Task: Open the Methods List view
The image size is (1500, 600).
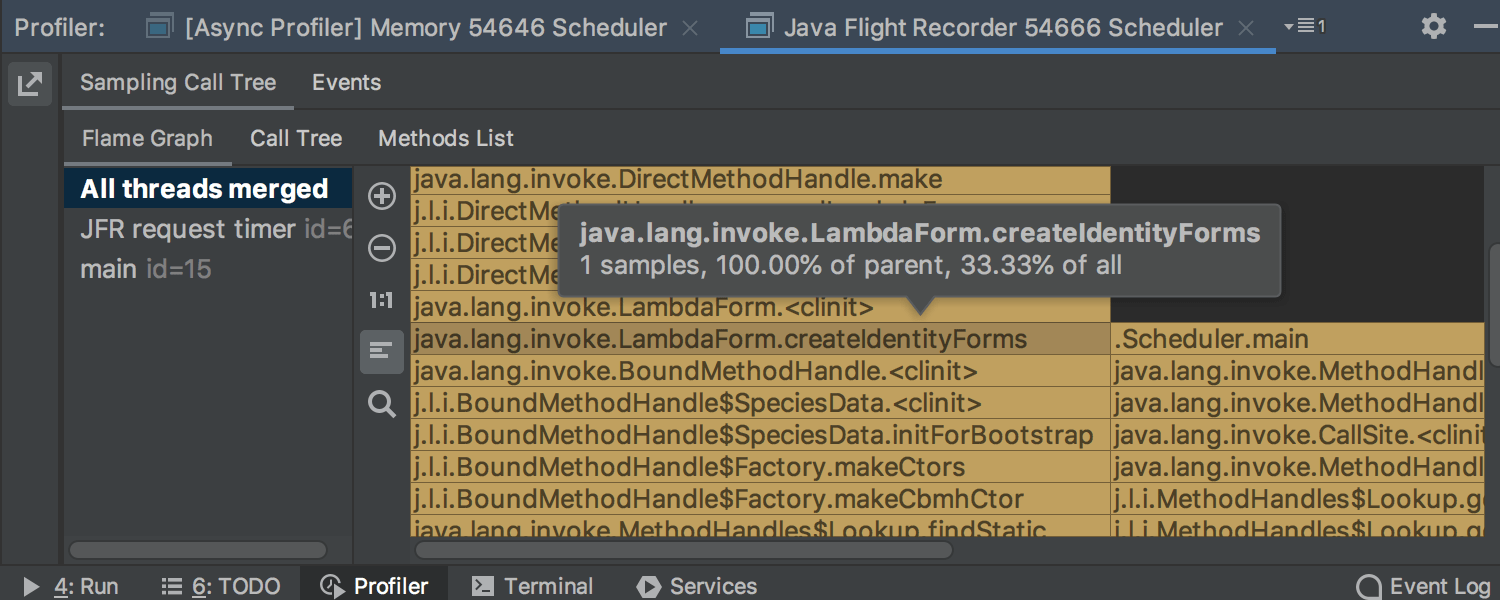Action: [x=446, y=138]
